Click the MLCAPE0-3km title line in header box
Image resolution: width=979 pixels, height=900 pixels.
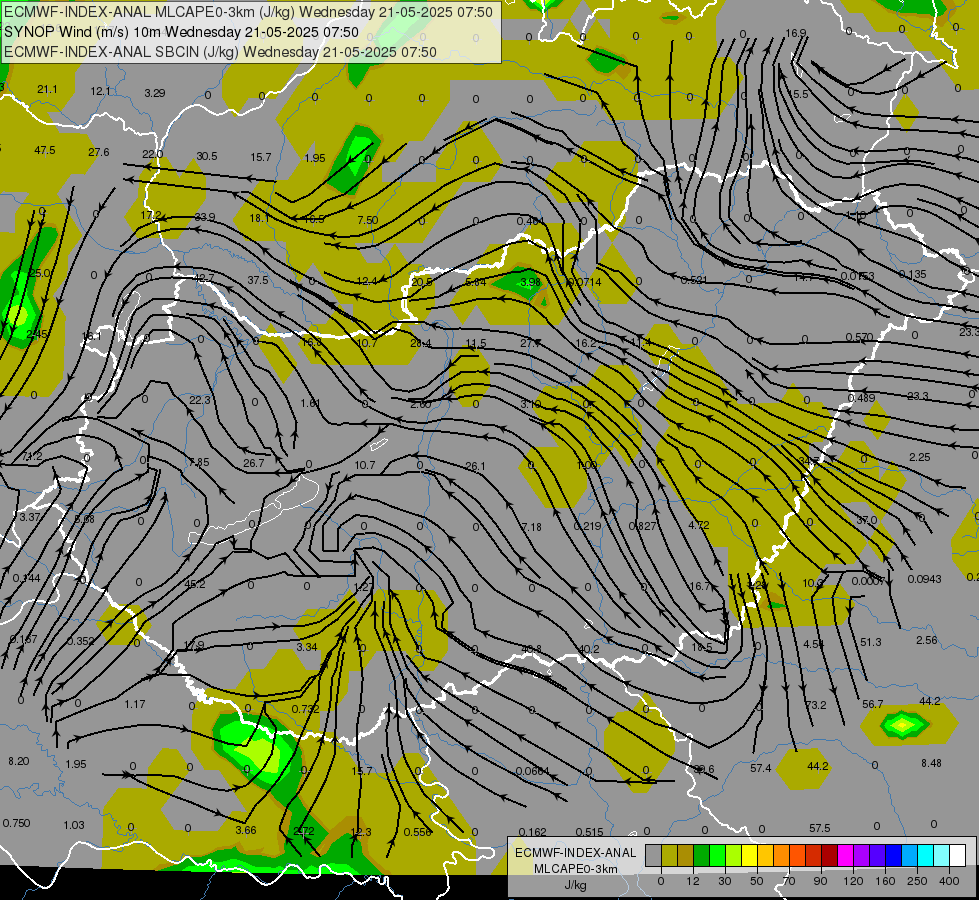(x=248, y=12)
